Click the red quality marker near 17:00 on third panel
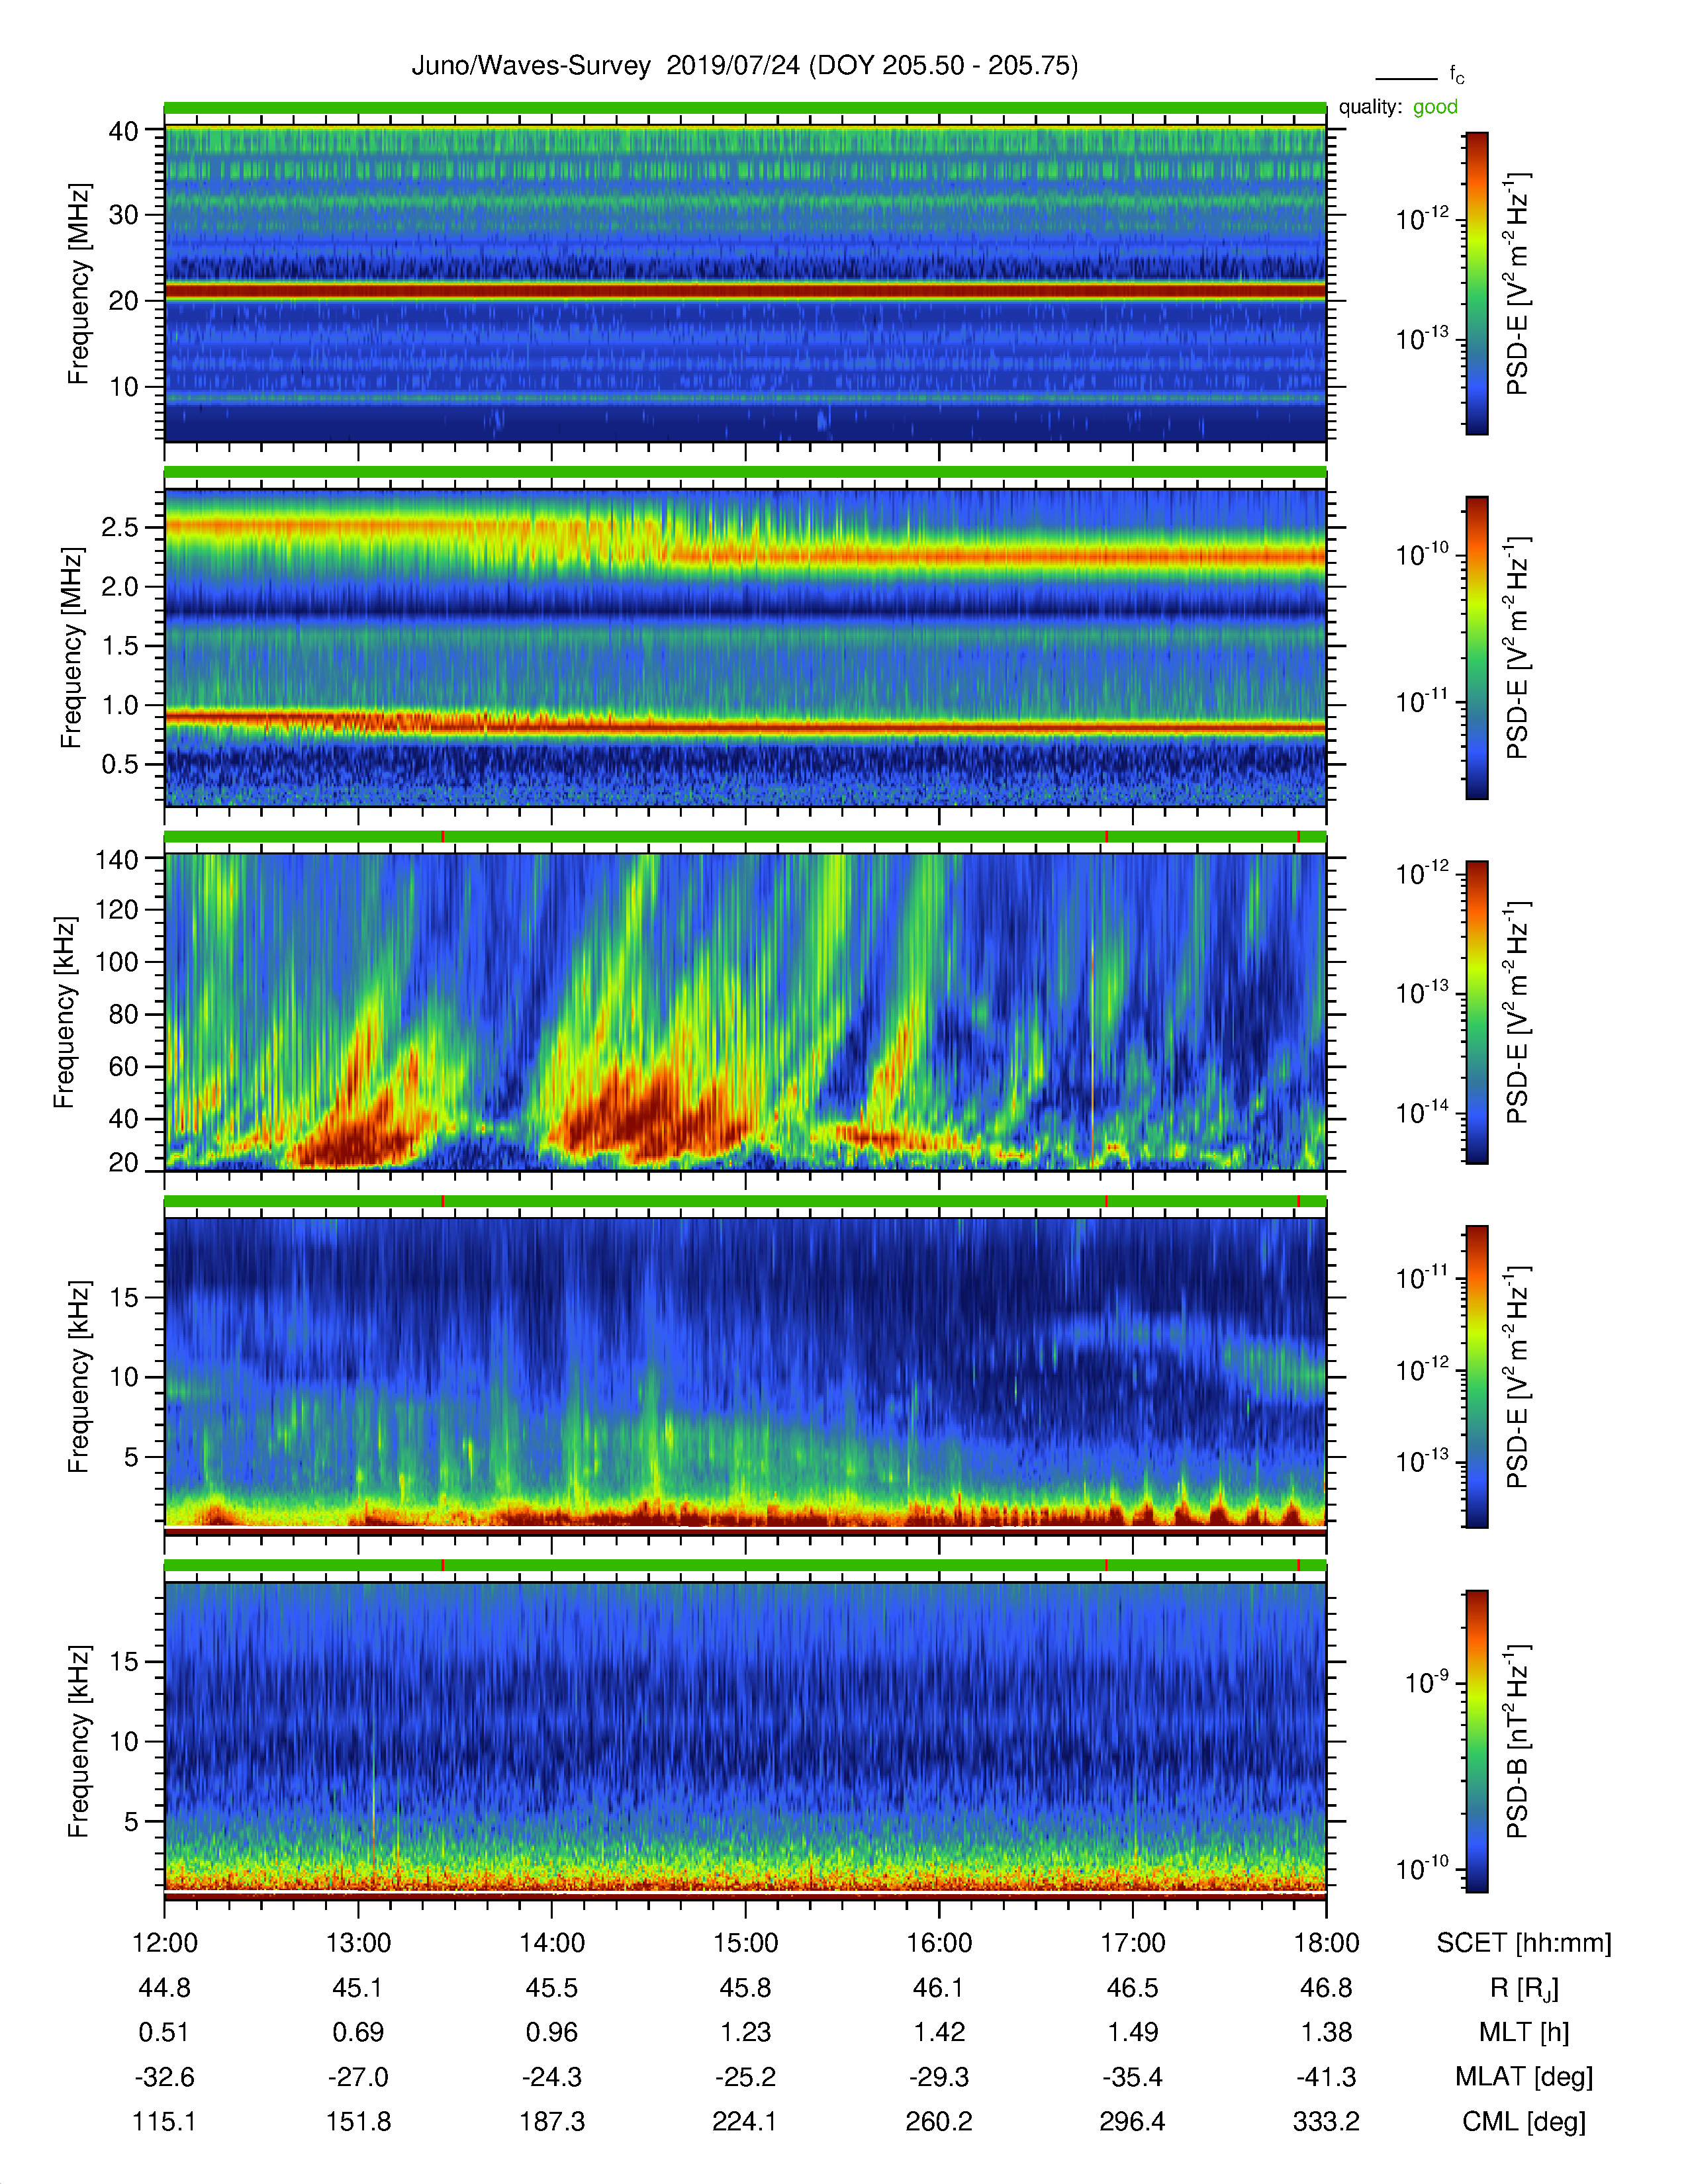 pos(1106,836)
